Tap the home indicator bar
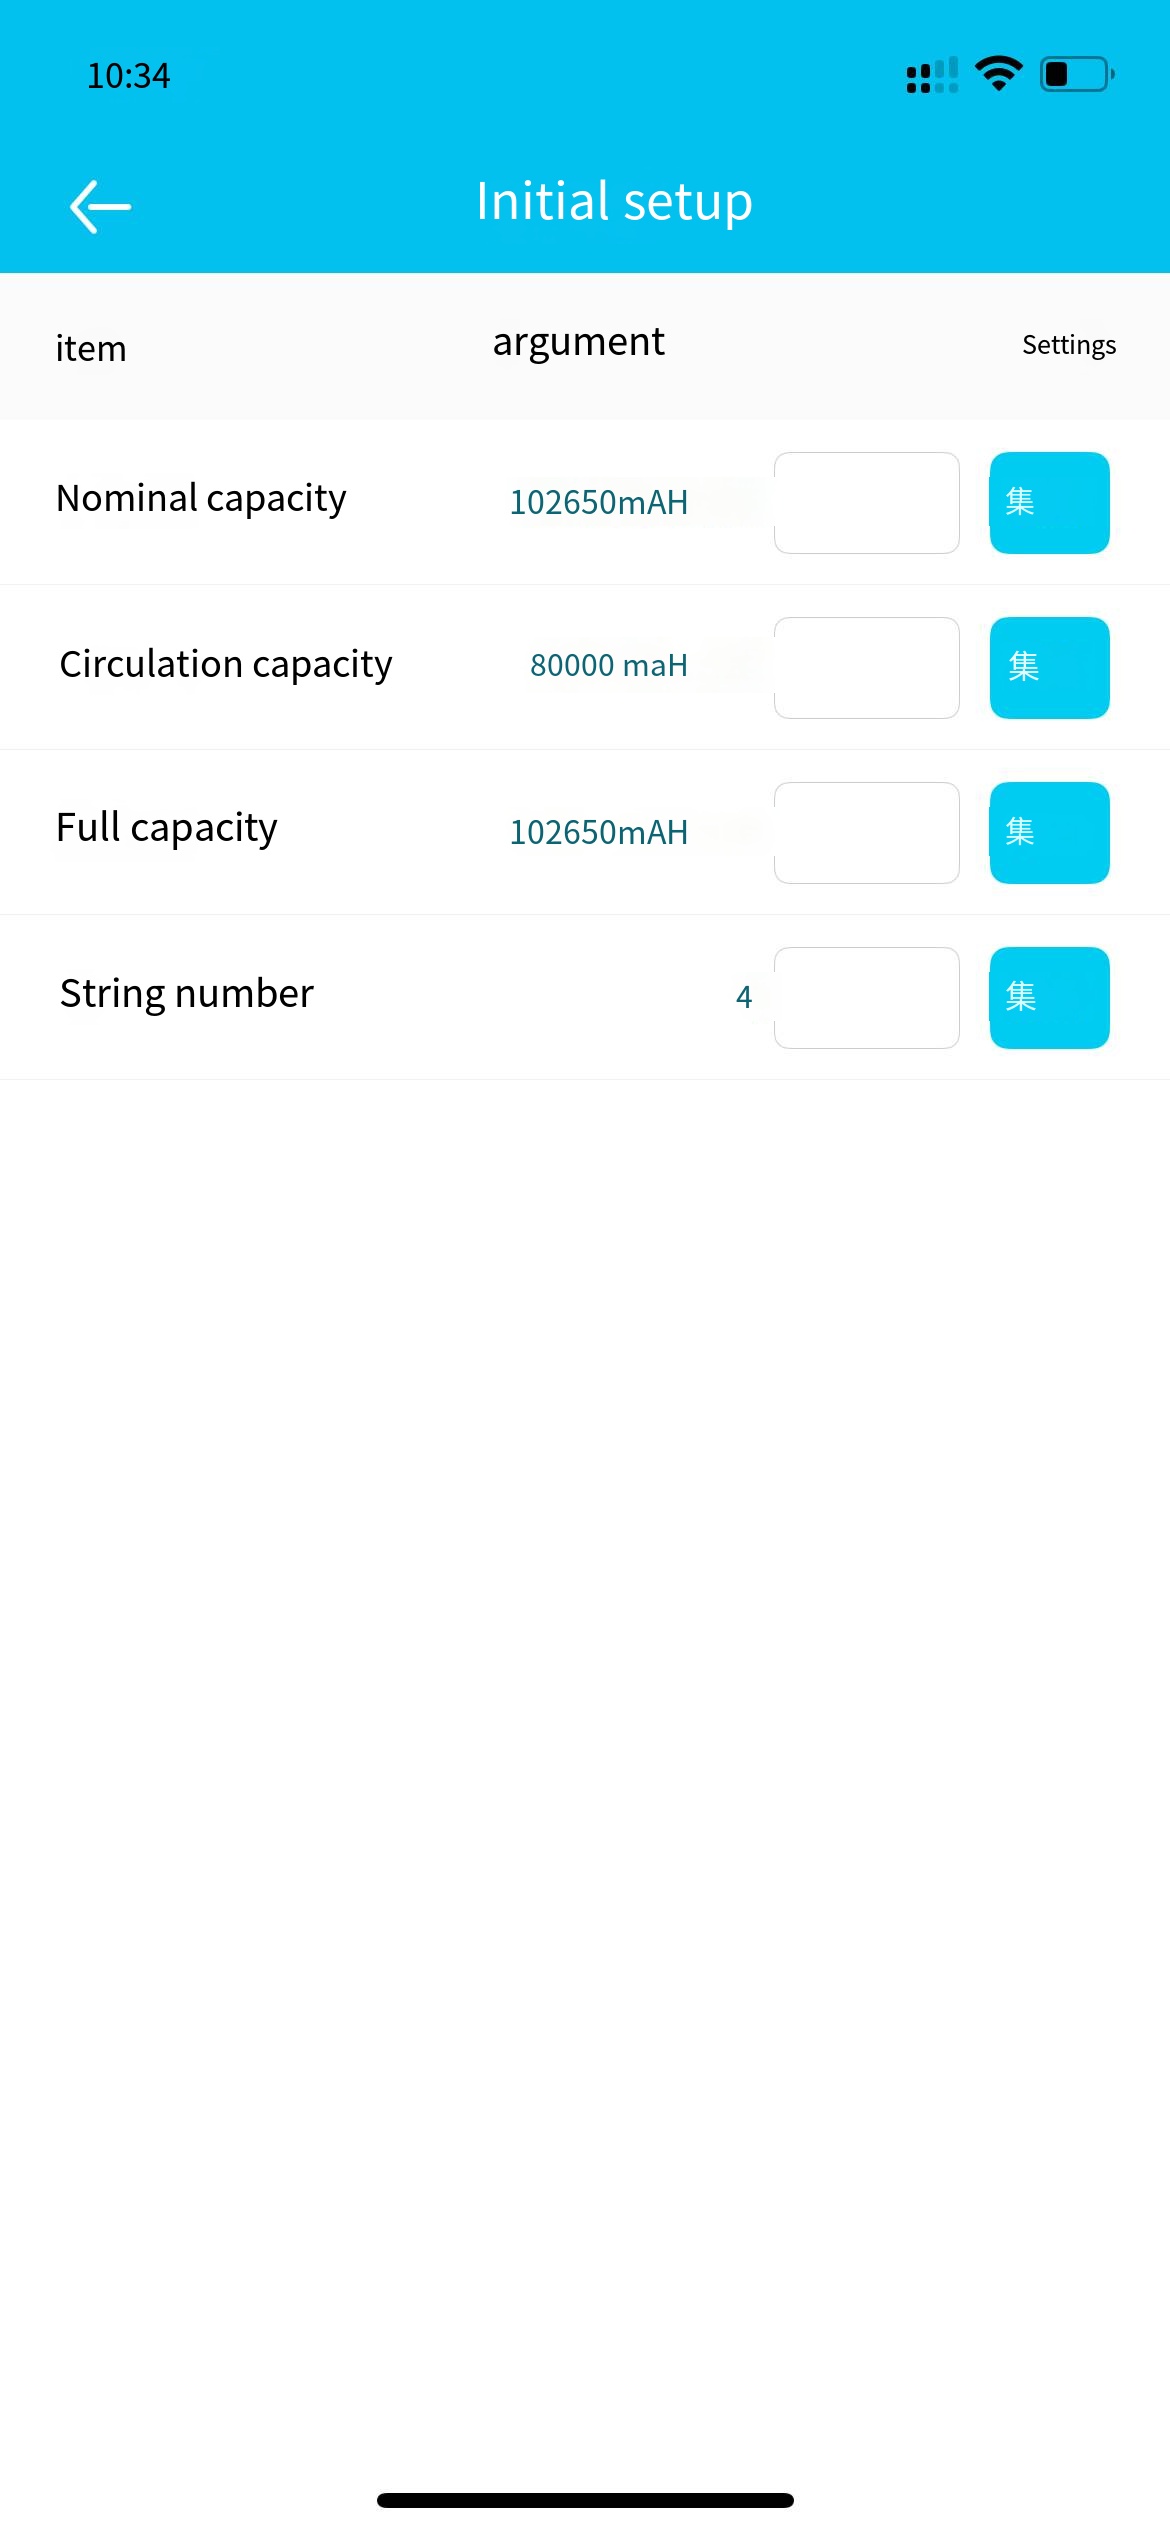Image resolution: width=1170 pixels, height=2532 pixels. pos(585,2500)
